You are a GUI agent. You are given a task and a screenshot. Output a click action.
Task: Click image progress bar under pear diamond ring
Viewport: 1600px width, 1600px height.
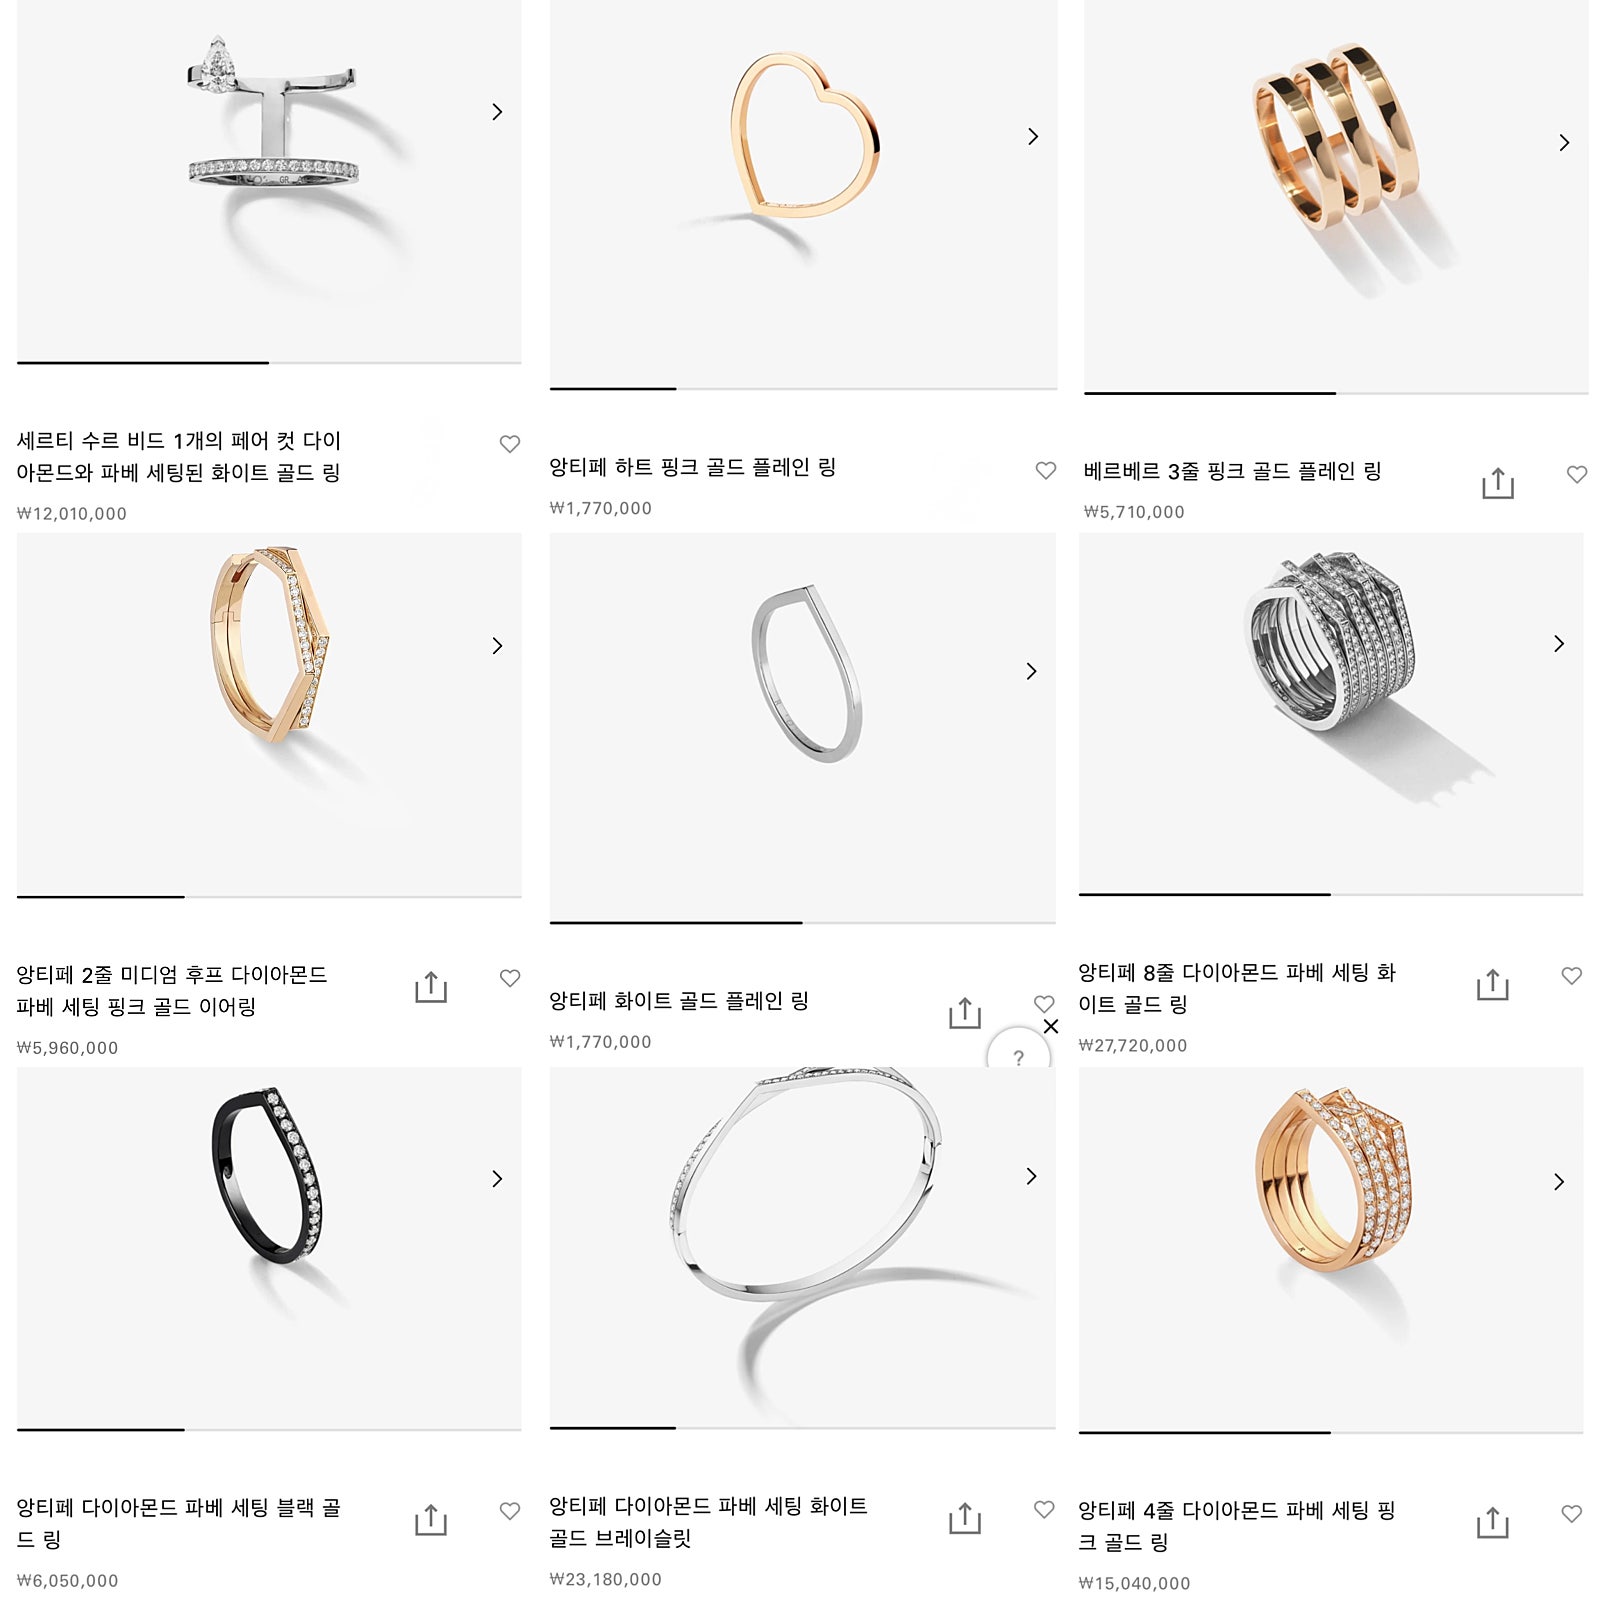[269, 363]
